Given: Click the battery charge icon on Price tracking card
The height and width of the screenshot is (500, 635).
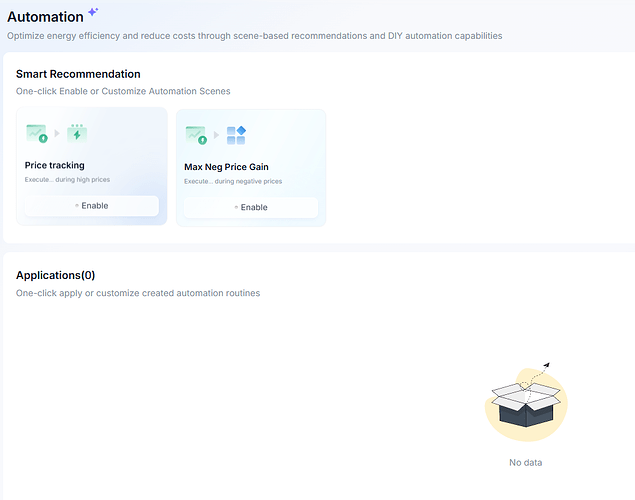Looking at the screenshot, I should click(77, 133).
